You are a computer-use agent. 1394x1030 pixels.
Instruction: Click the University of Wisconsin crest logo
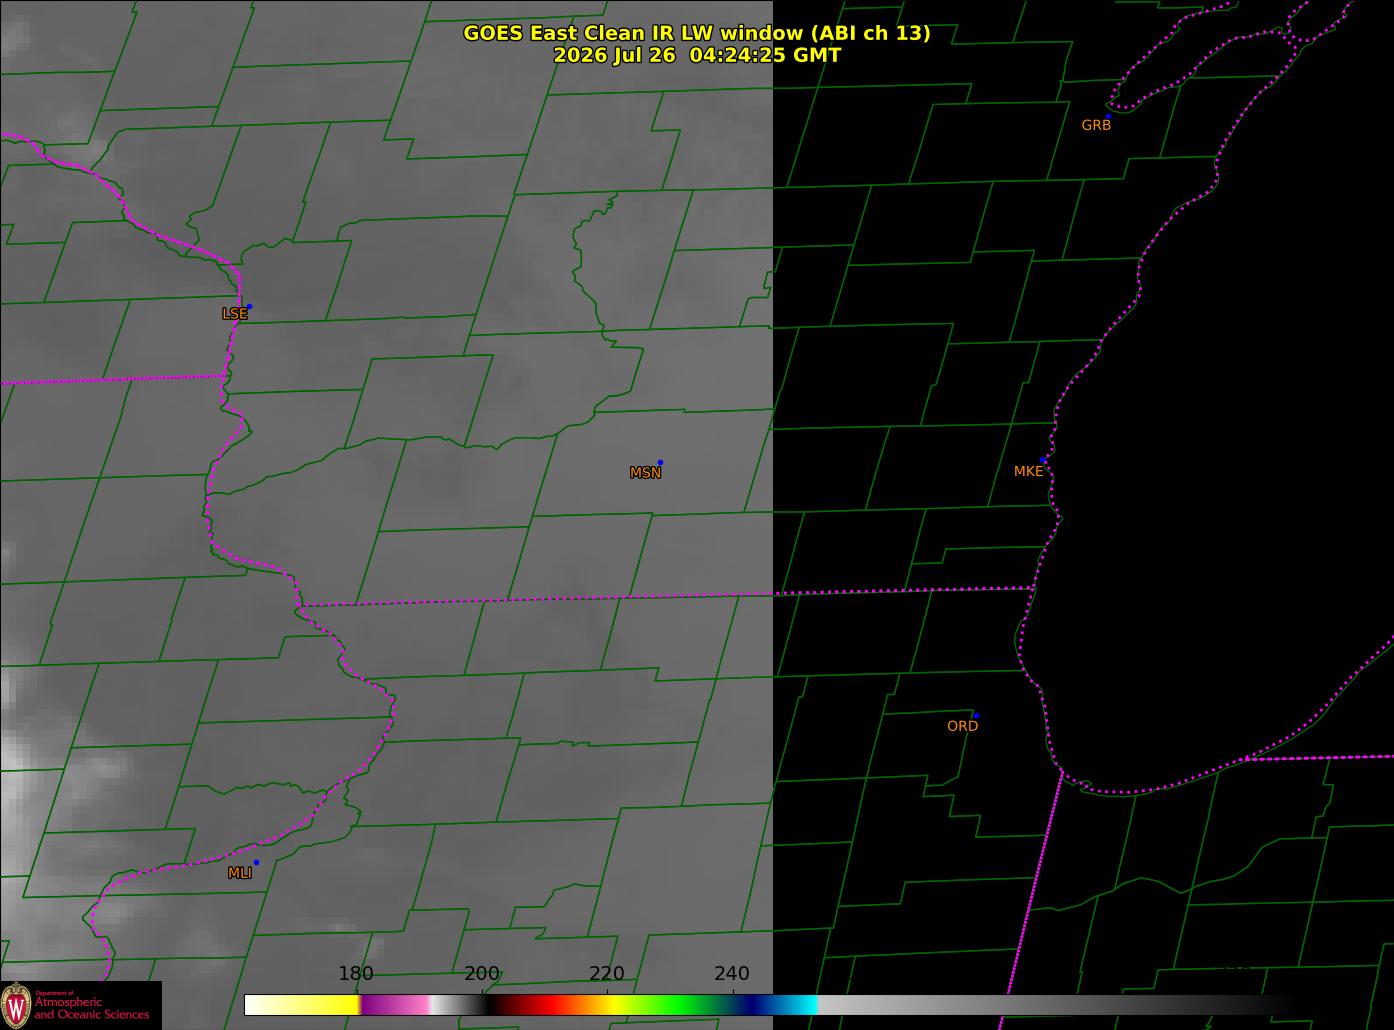[16, 1004]
